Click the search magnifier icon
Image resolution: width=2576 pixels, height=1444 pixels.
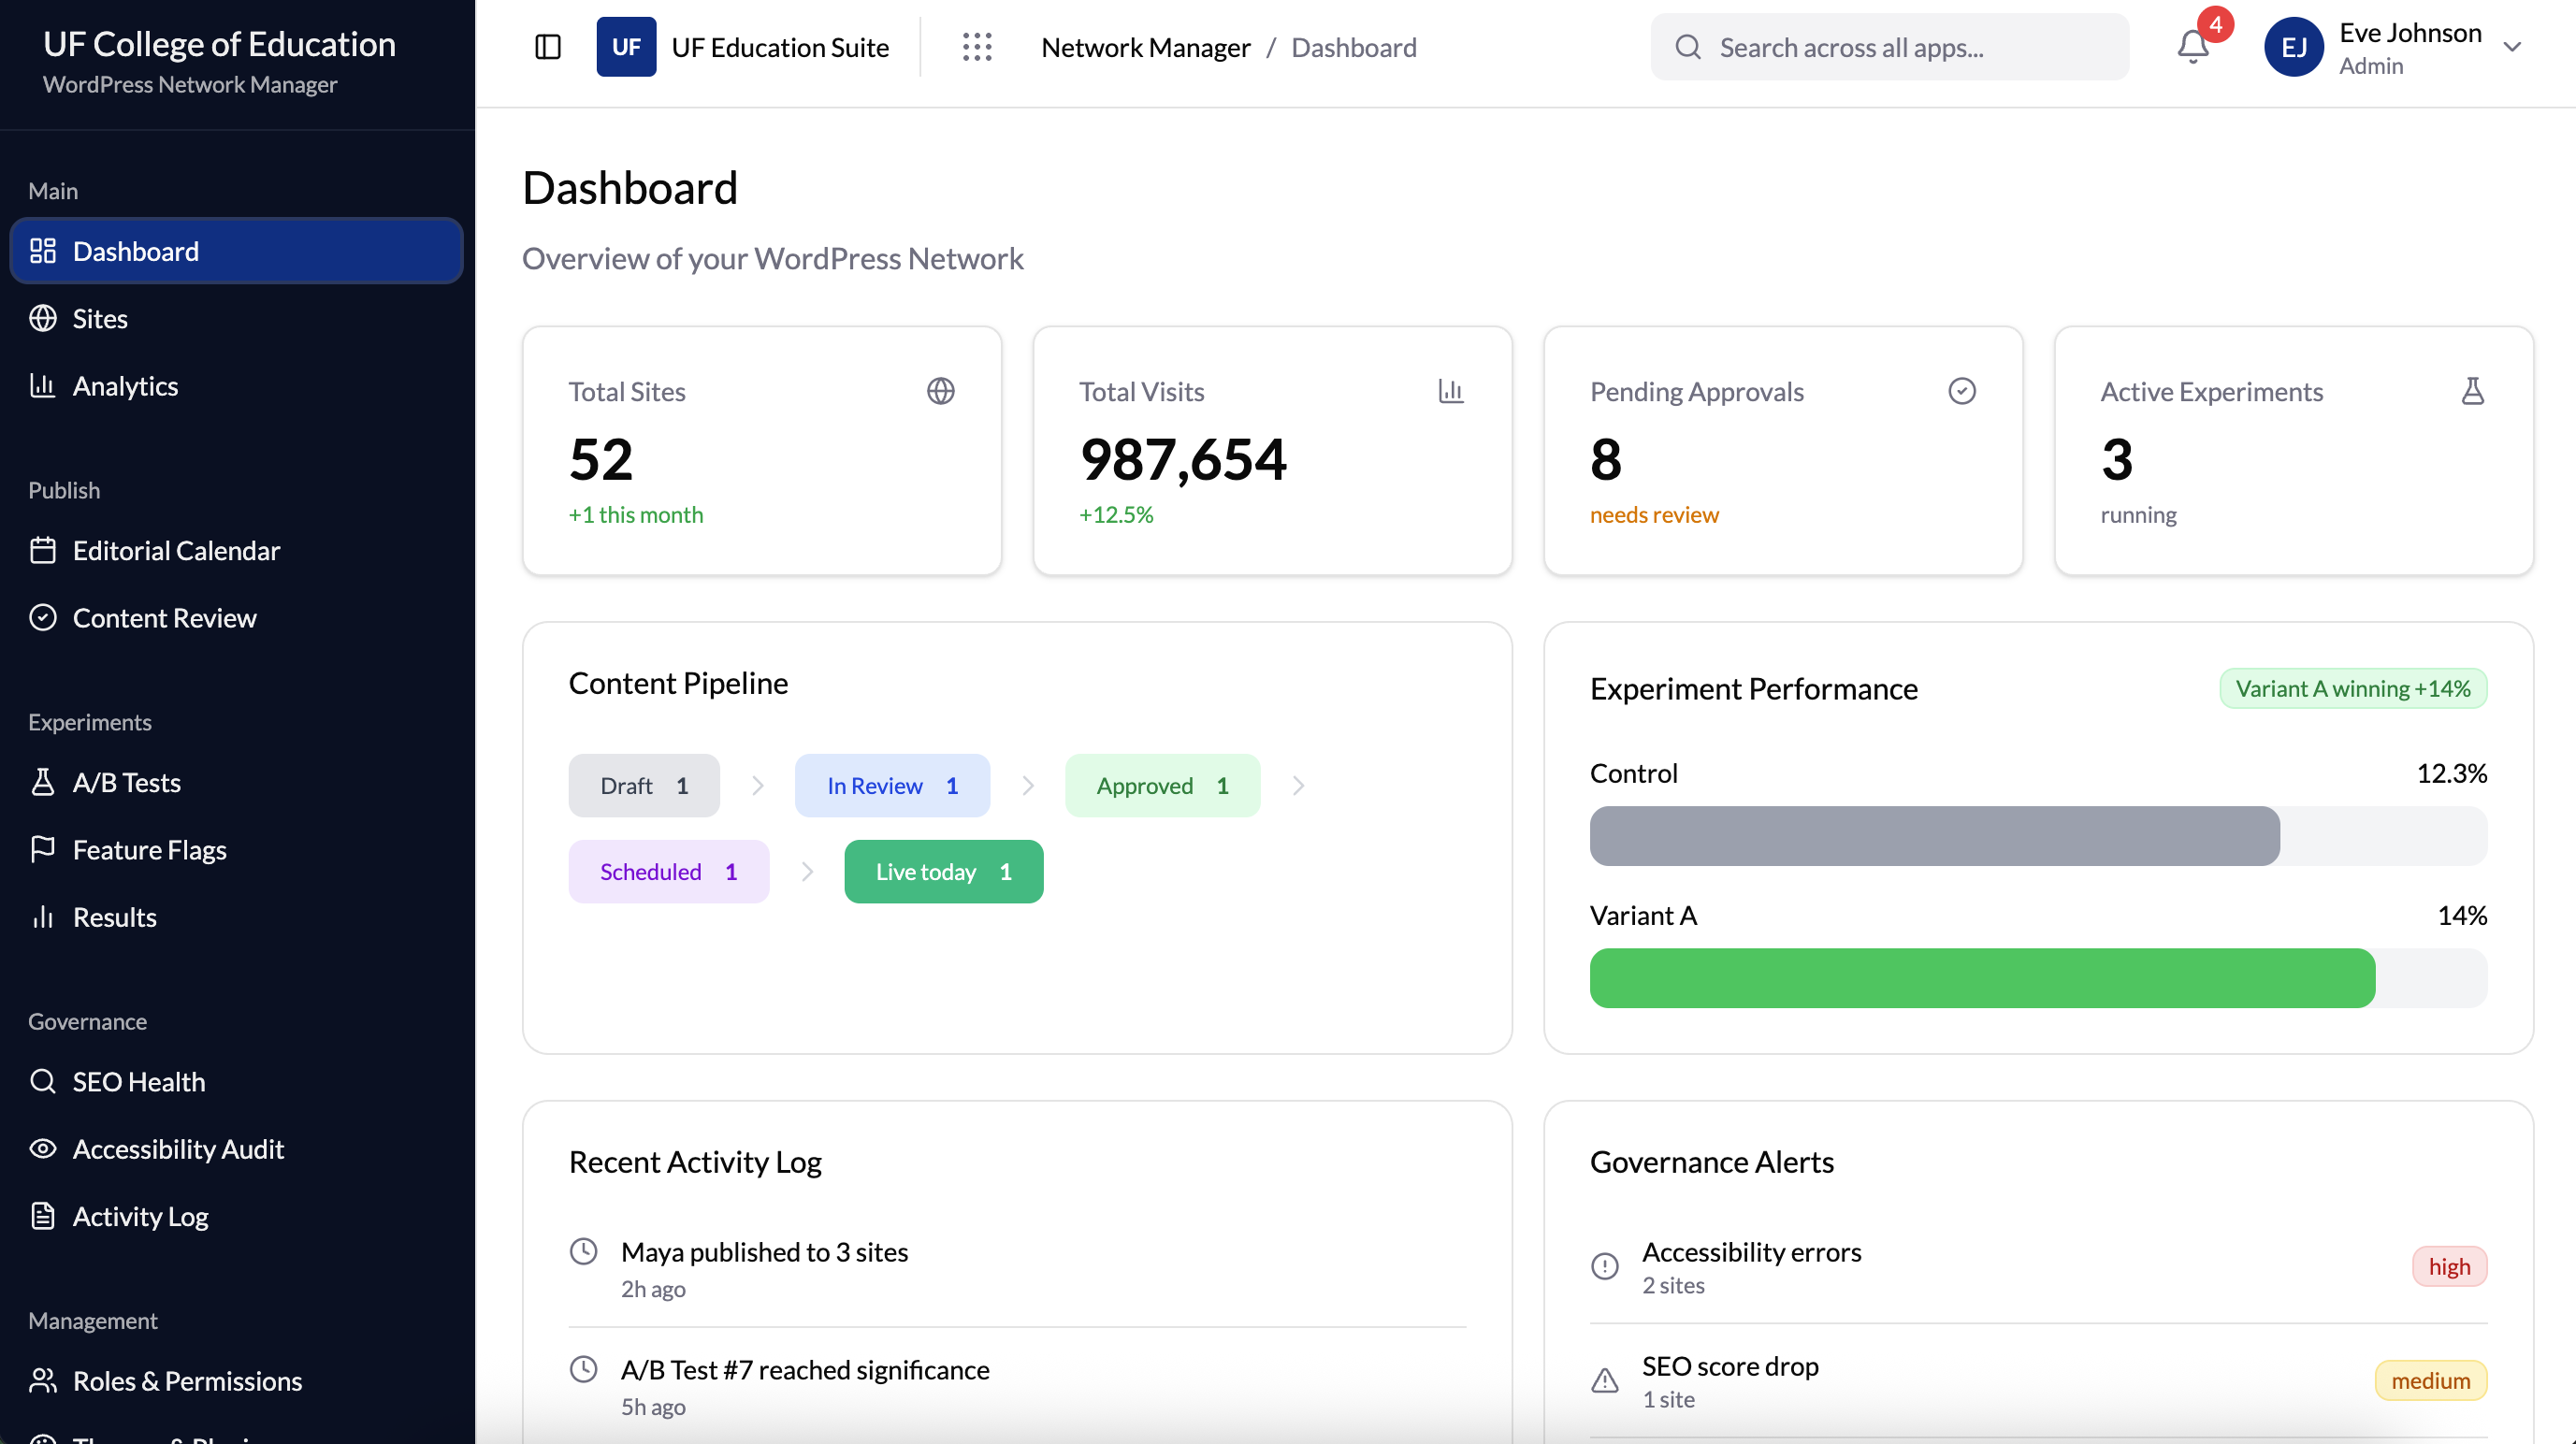[x=1688, y=47]
